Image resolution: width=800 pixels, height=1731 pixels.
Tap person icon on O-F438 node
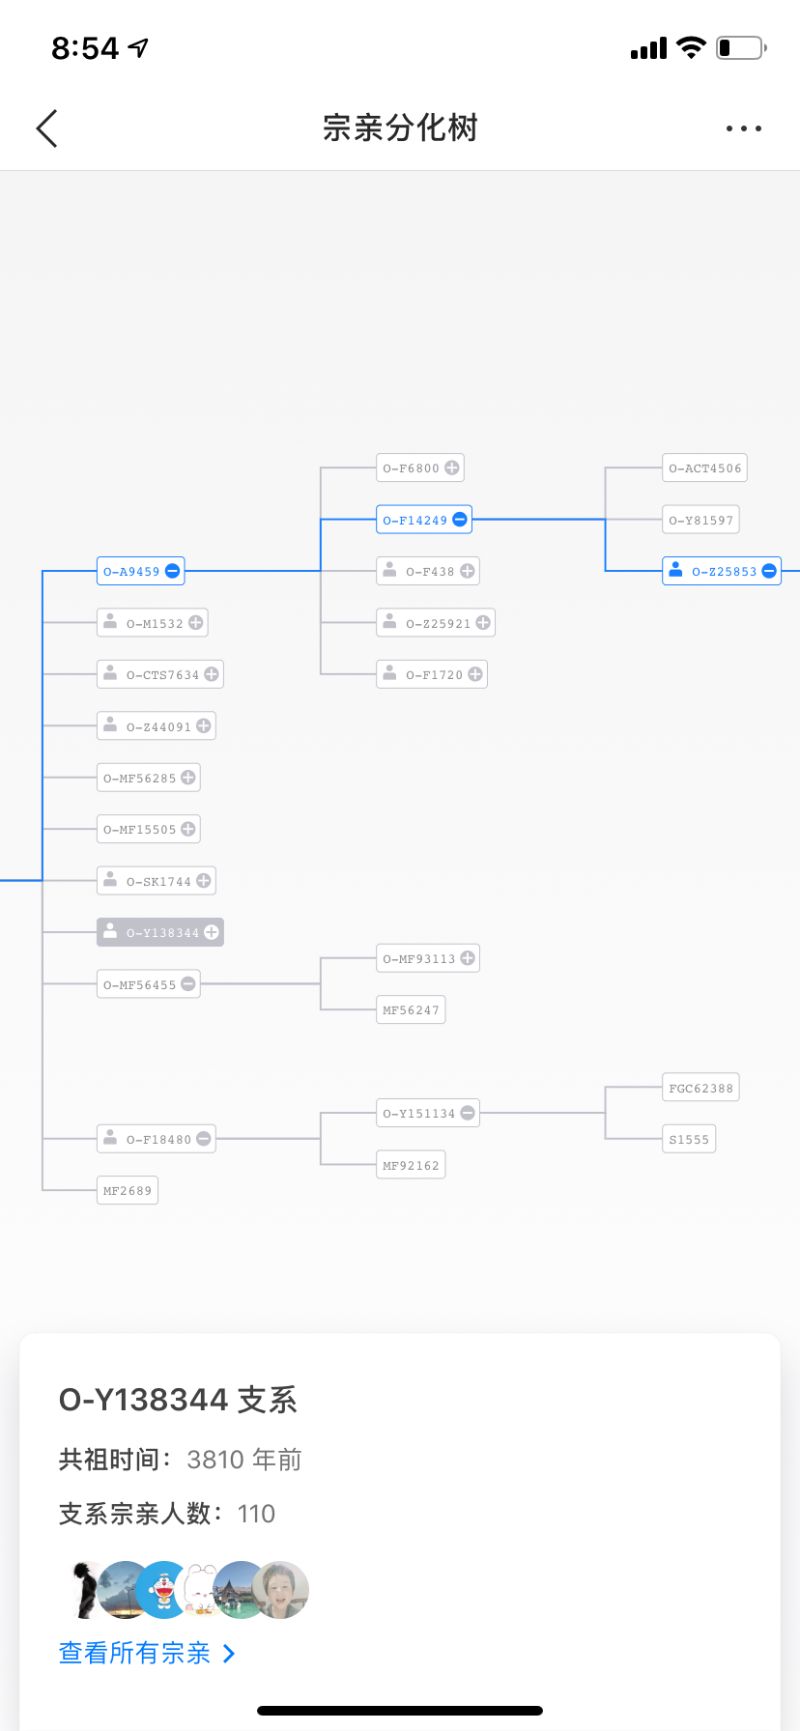(390, 570)
